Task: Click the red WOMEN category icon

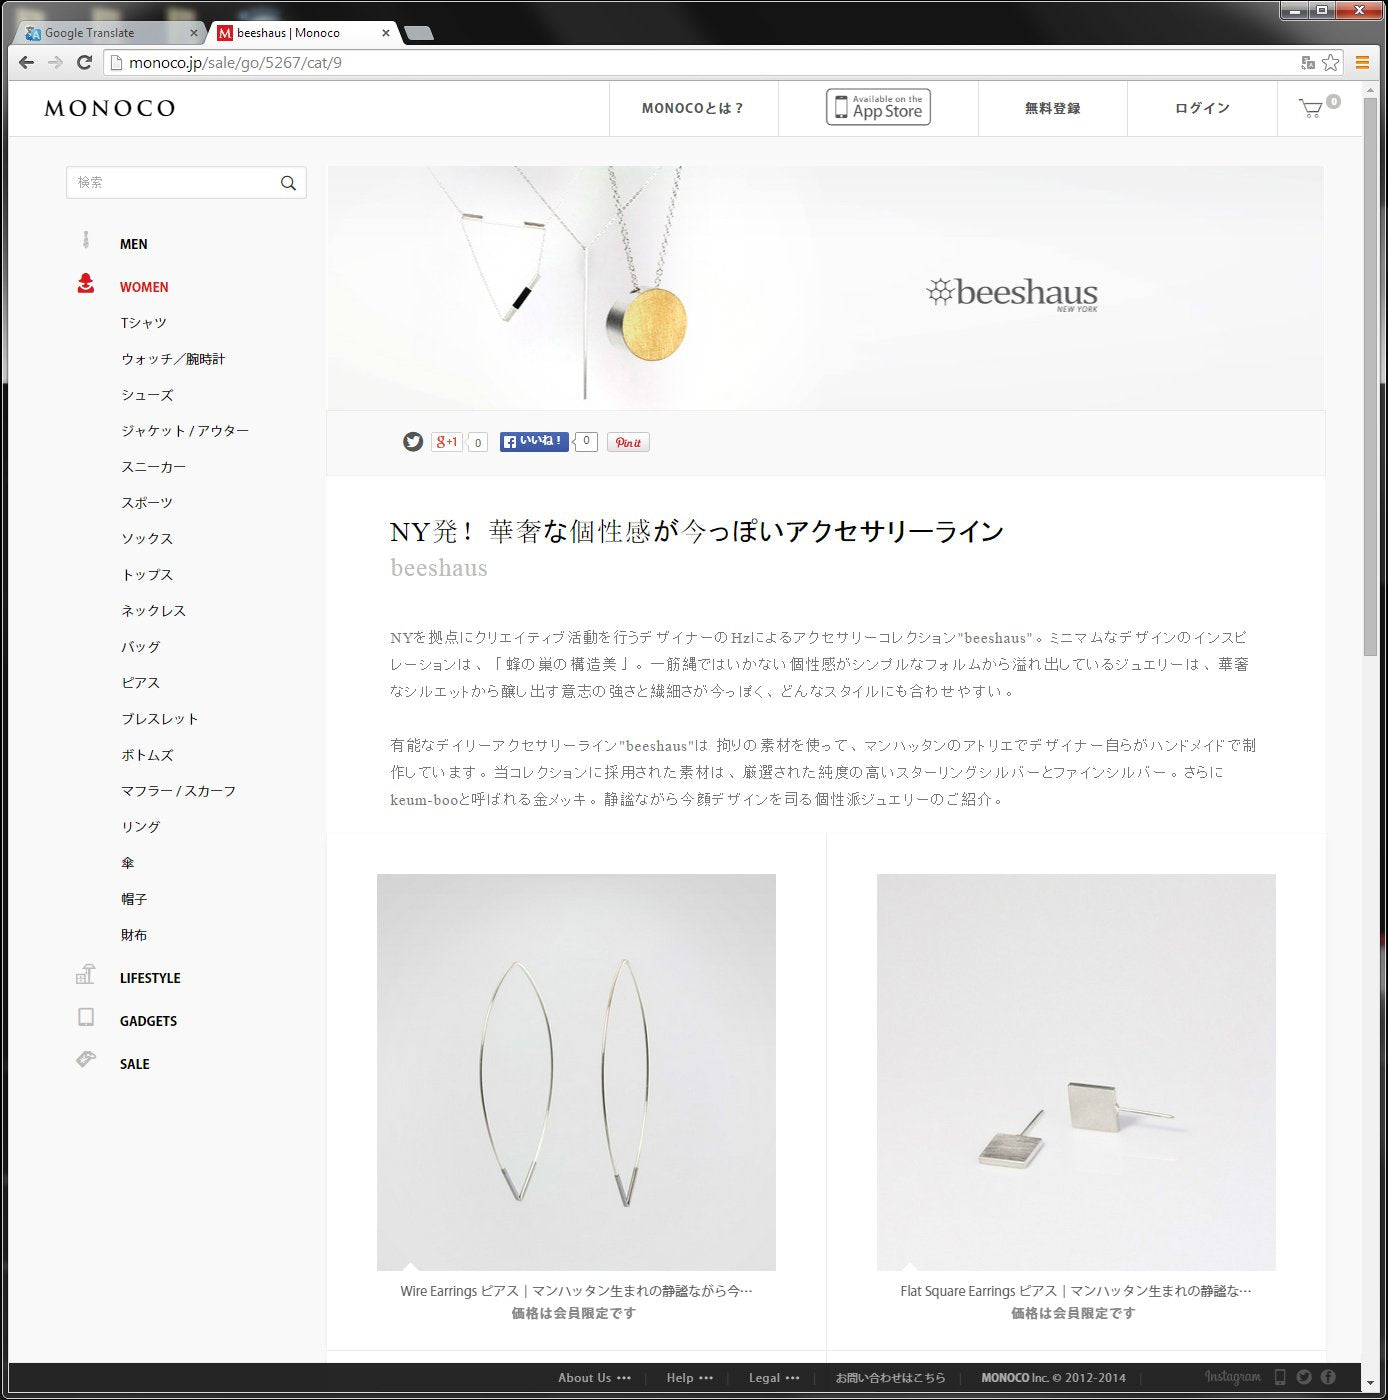Action: [86, 284]
